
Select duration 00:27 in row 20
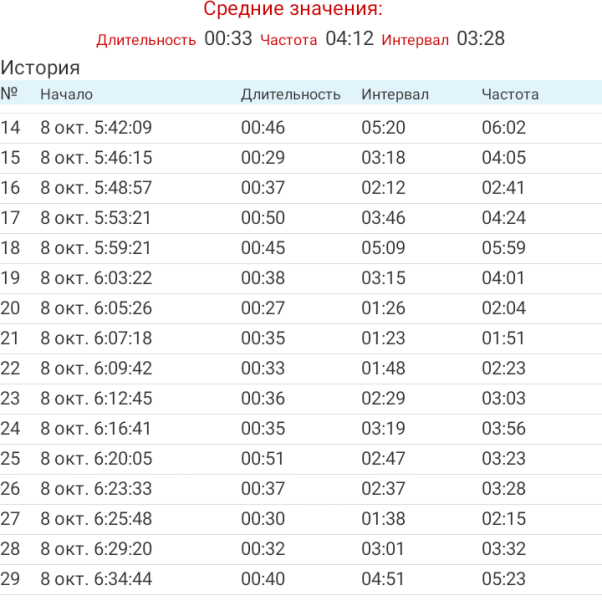click(x=263, y=308)
